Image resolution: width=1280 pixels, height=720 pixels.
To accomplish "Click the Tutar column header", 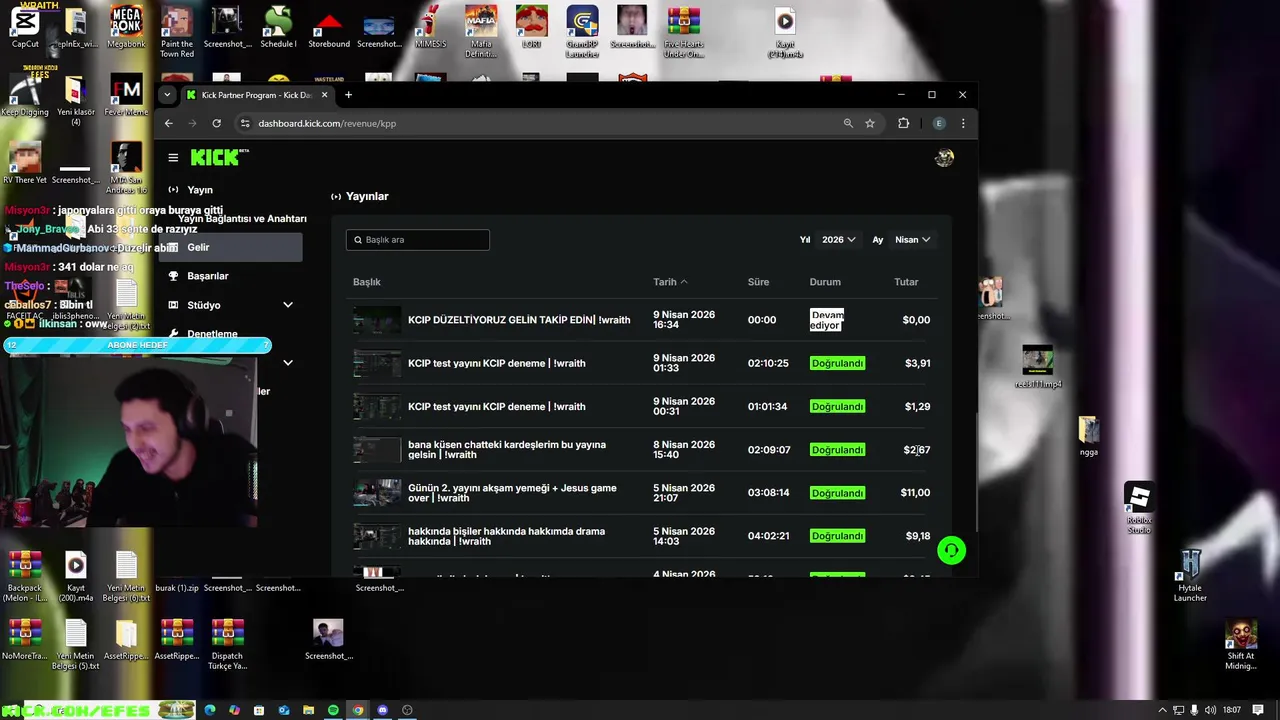I will coord(906,282).
